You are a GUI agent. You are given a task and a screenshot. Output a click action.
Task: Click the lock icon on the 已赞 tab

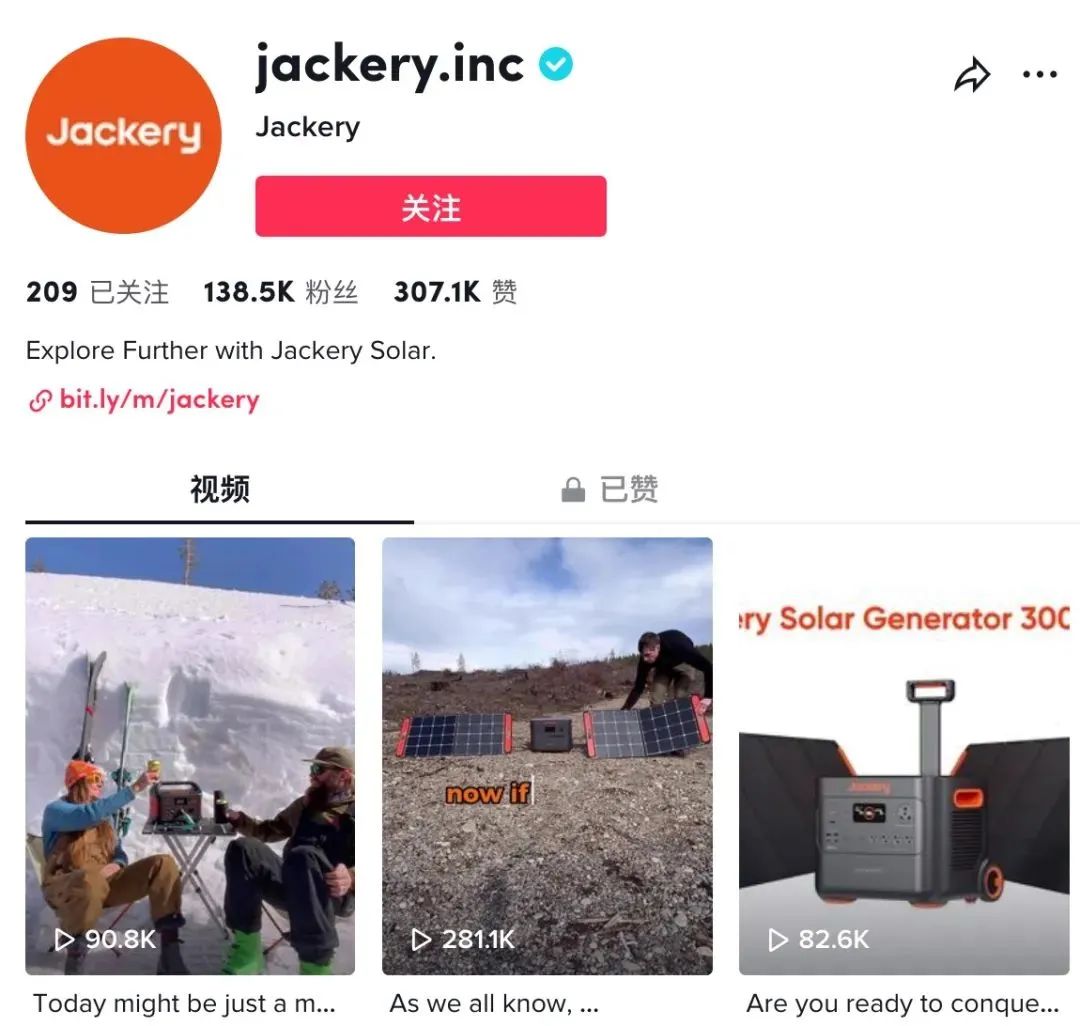coord(572,490)
